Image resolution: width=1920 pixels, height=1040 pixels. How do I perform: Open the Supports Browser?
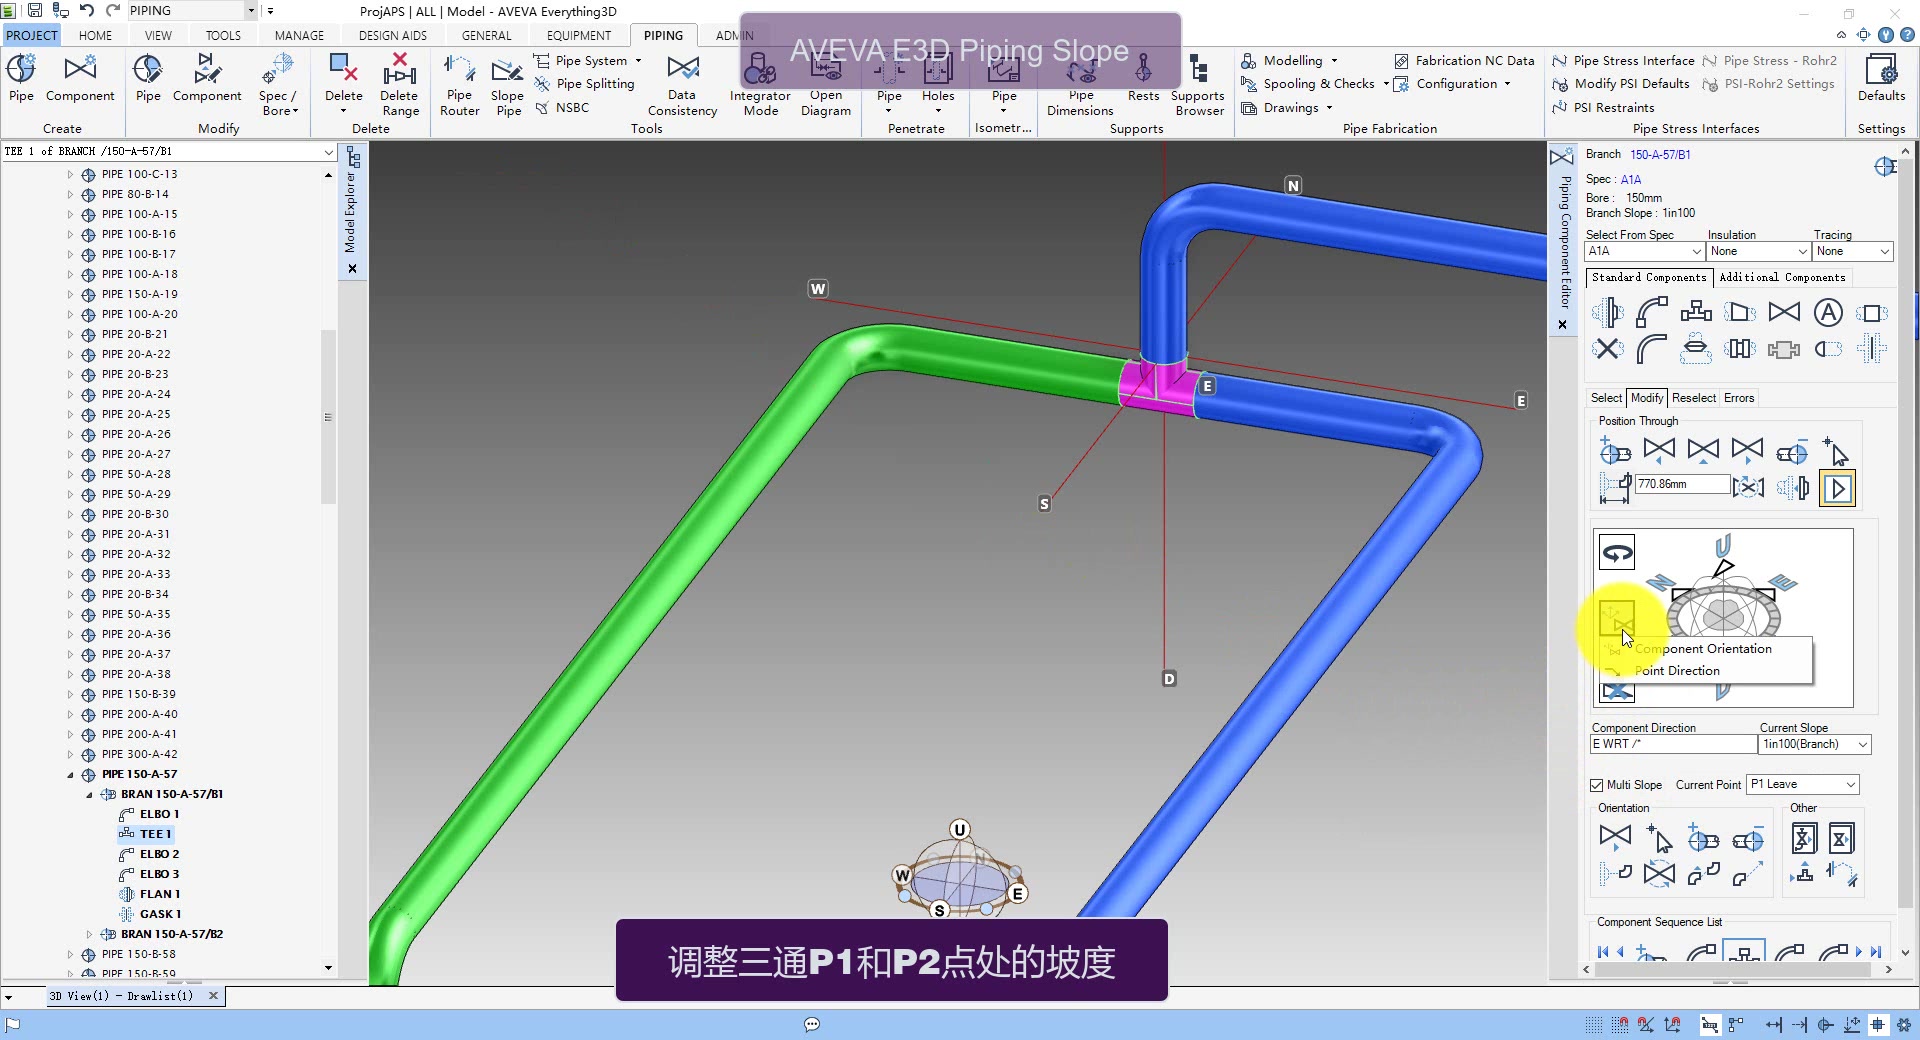coord(1198,85)
